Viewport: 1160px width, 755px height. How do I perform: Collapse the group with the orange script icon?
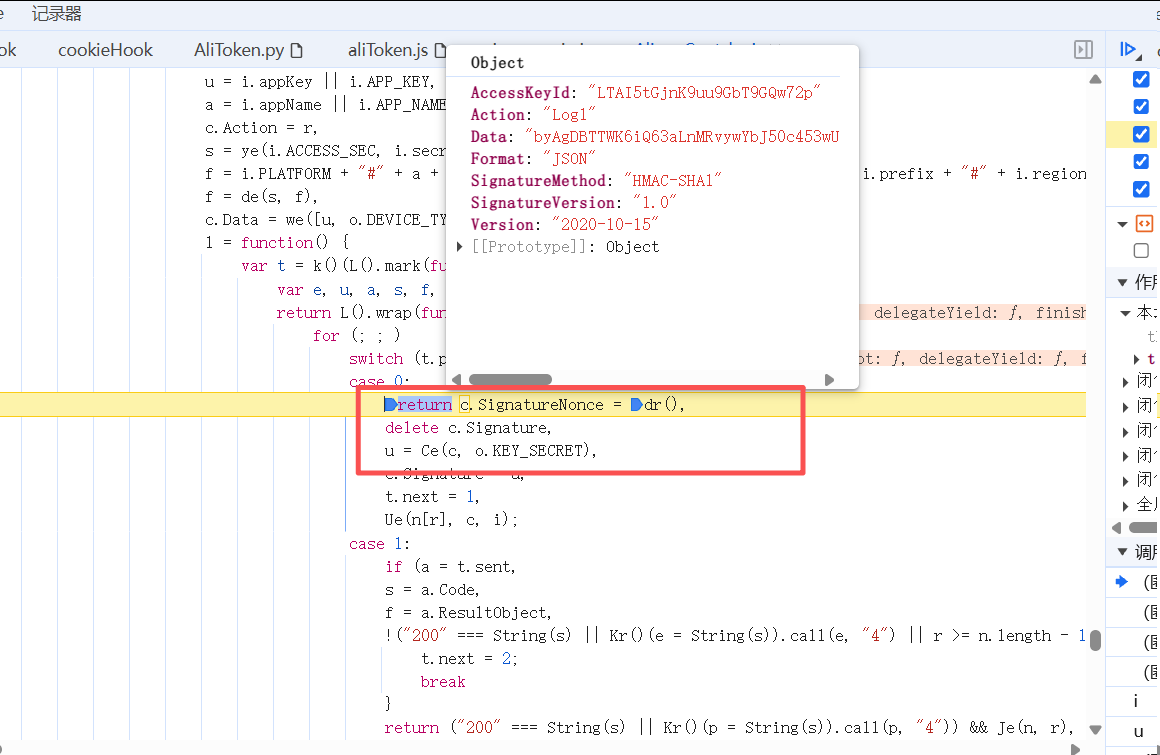(1122, 224)
